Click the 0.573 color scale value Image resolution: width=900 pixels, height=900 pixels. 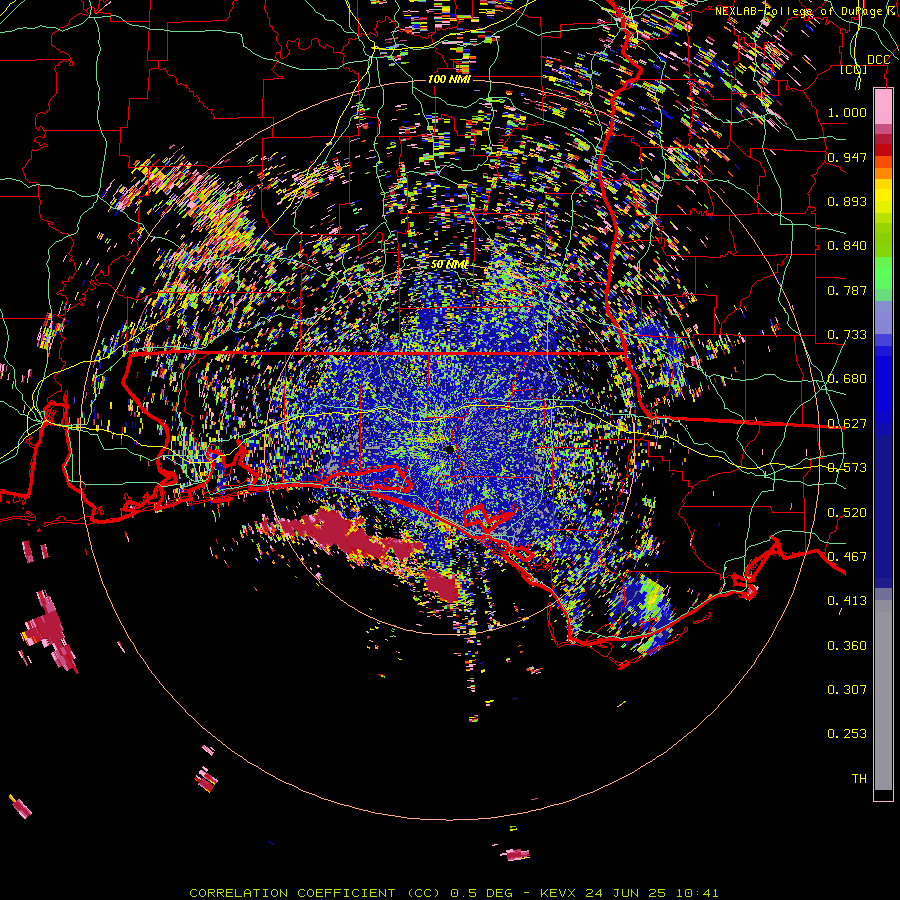tap(847, 468)
